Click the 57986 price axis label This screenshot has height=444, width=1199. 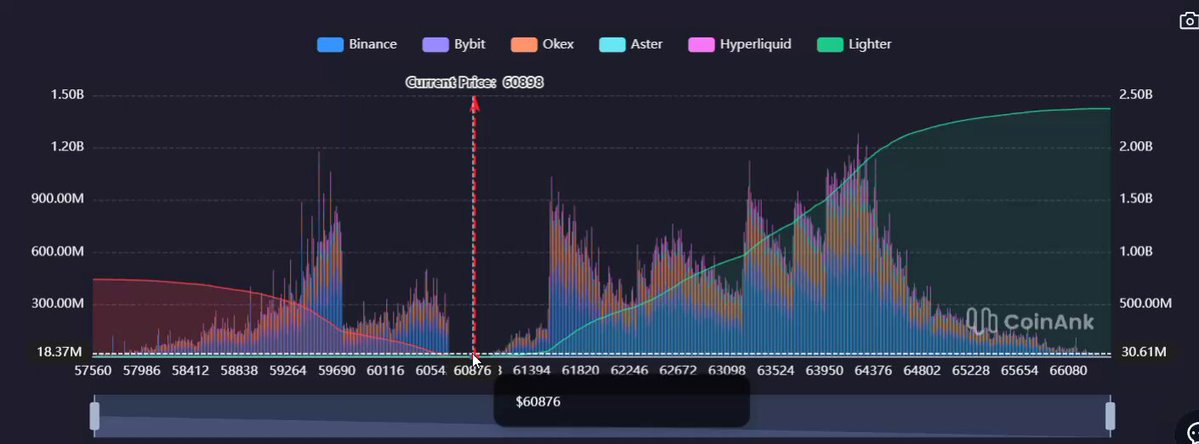click(141, 371)
